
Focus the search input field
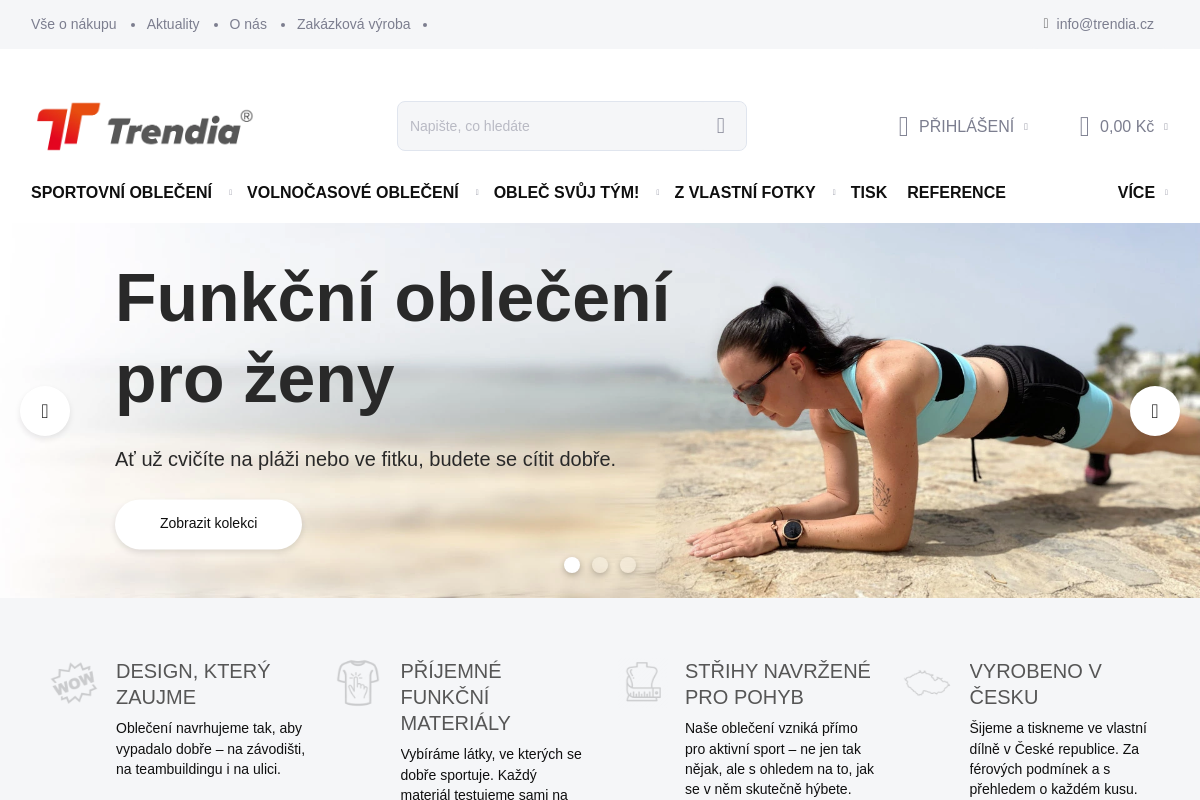pyautogui.click(x=551, y=126)
